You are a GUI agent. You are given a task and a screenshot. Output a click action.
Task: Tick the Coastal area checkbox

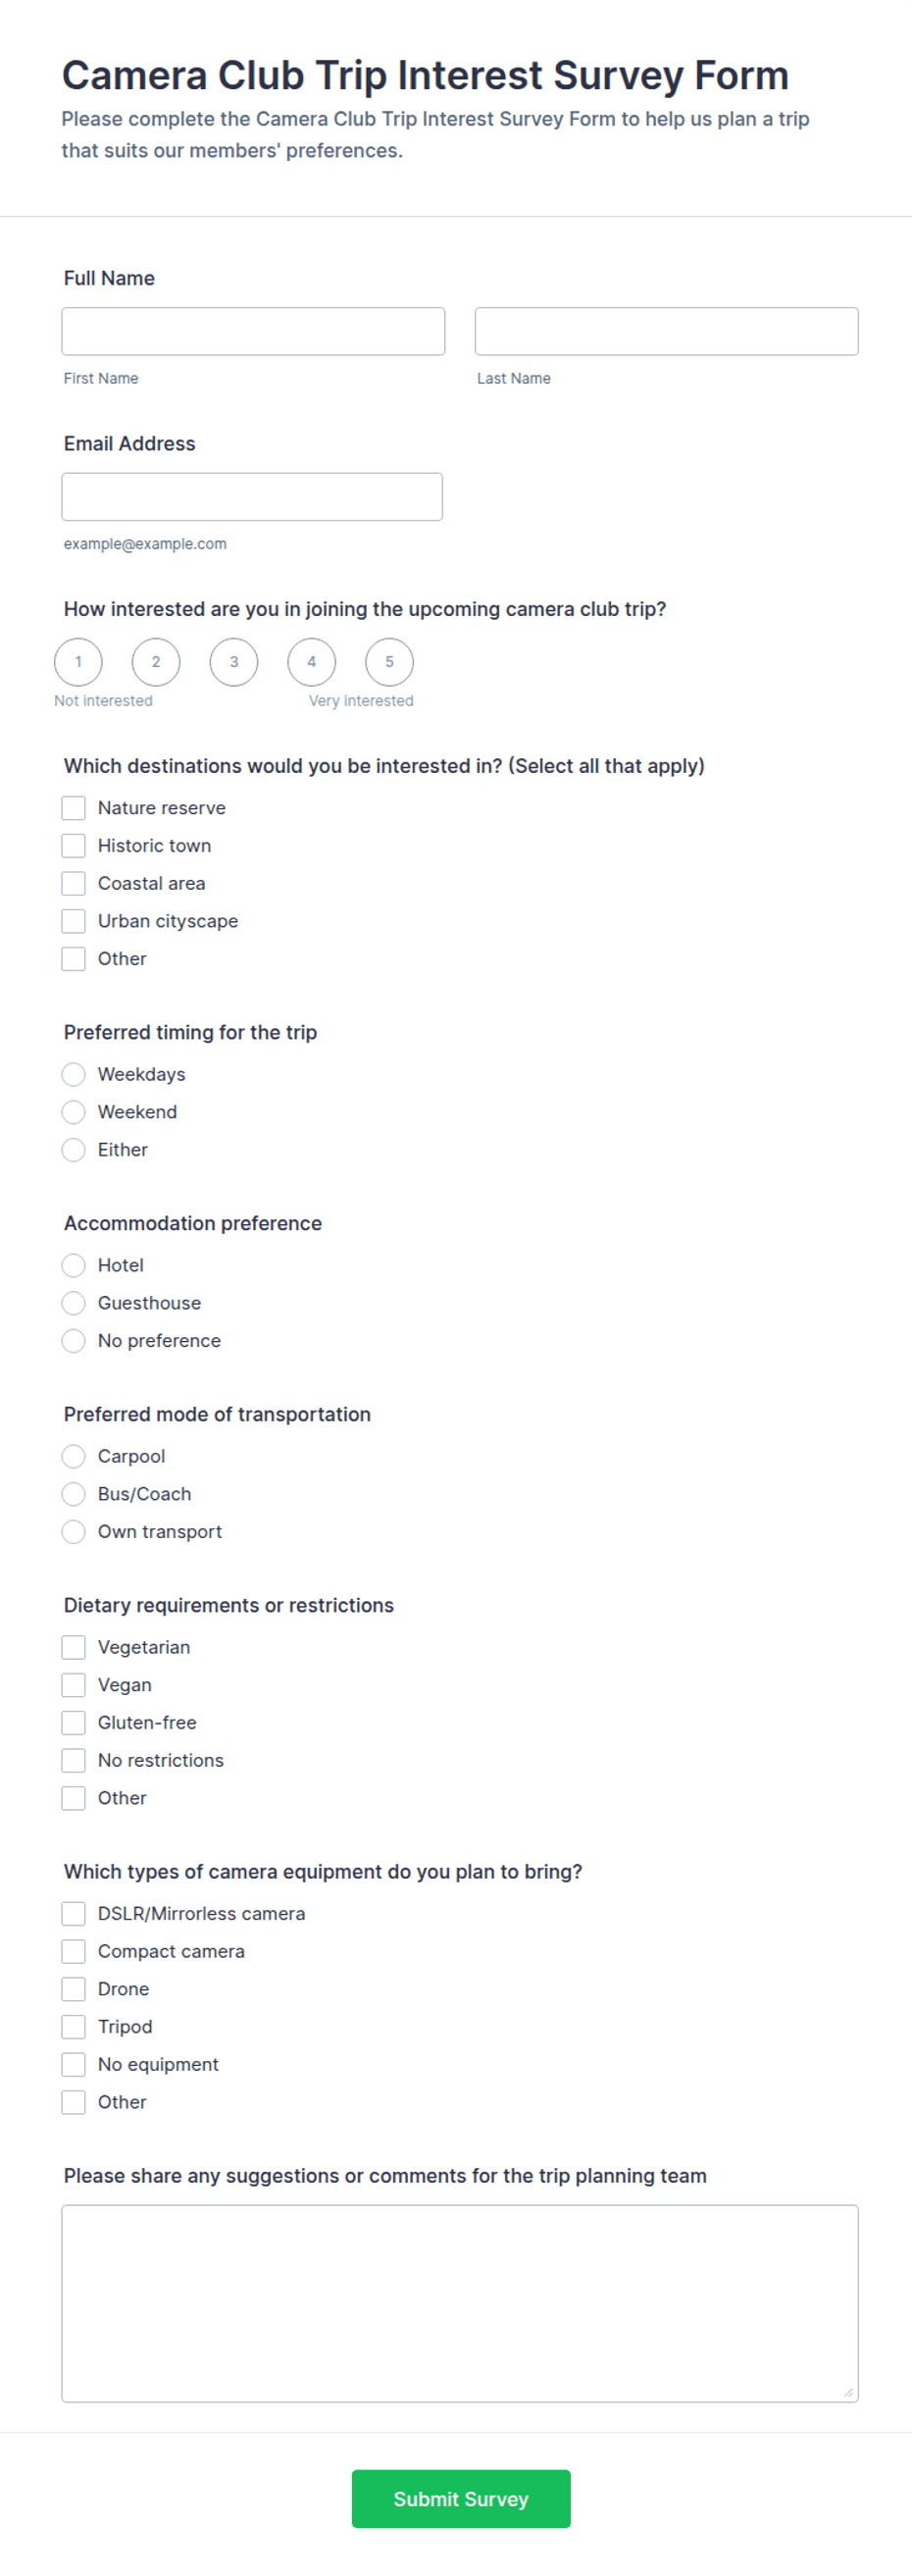pos(73,883)
